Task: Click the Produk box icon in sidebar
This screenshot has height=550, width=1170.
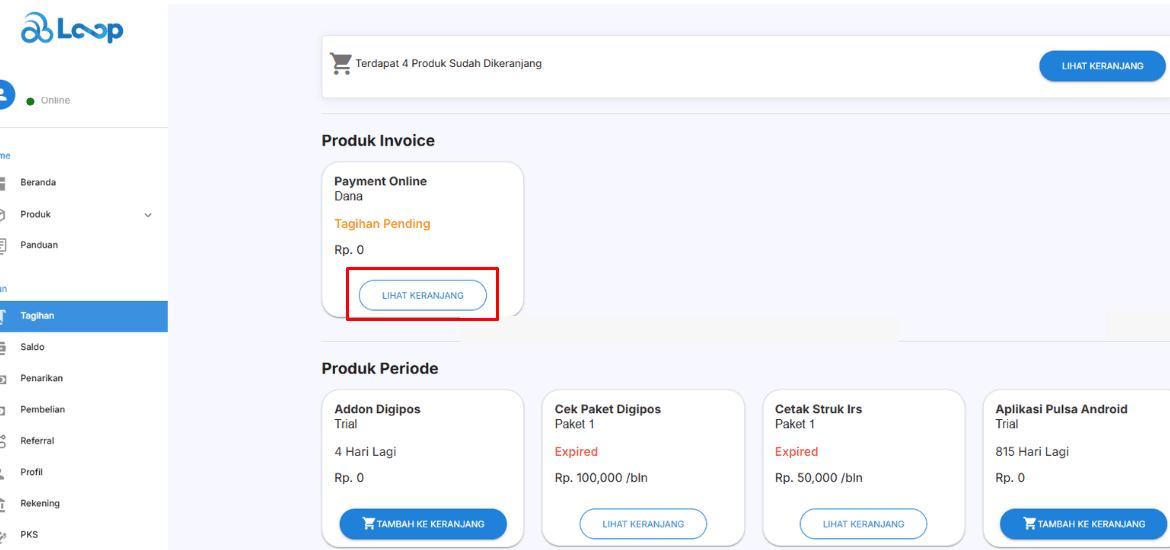Action: (x=3, y=214)
